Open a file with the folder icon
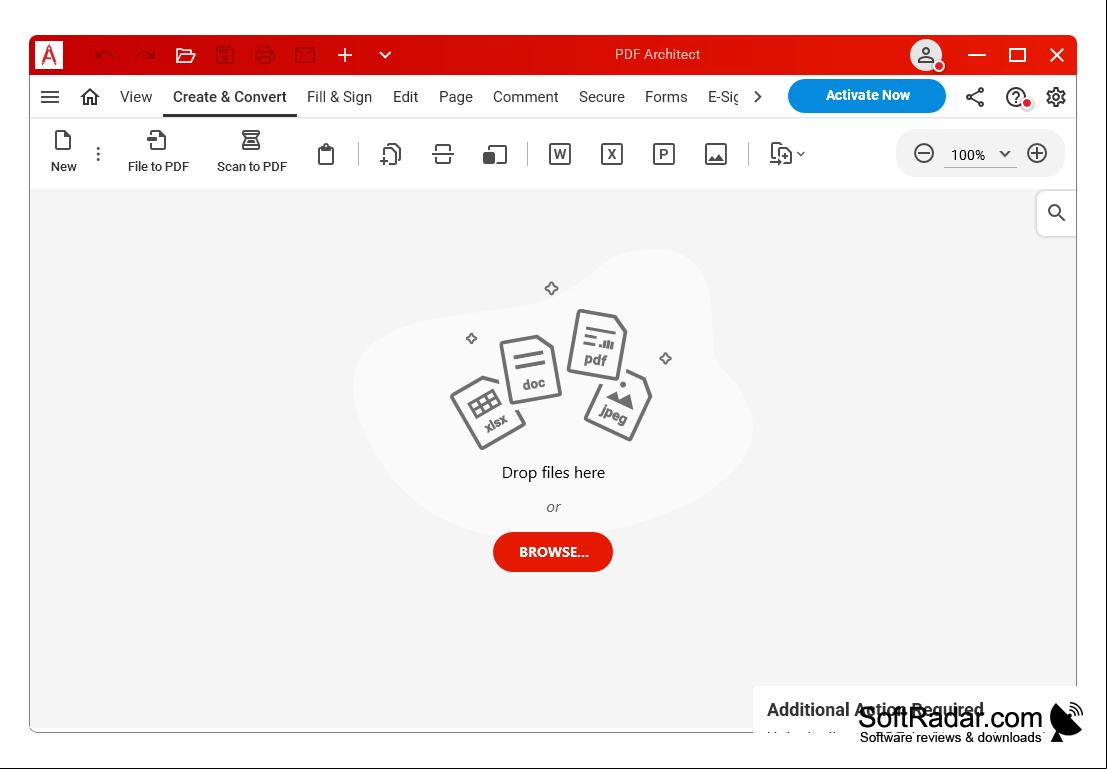This screenshot has width=1107, height=769. pos(185,55)
